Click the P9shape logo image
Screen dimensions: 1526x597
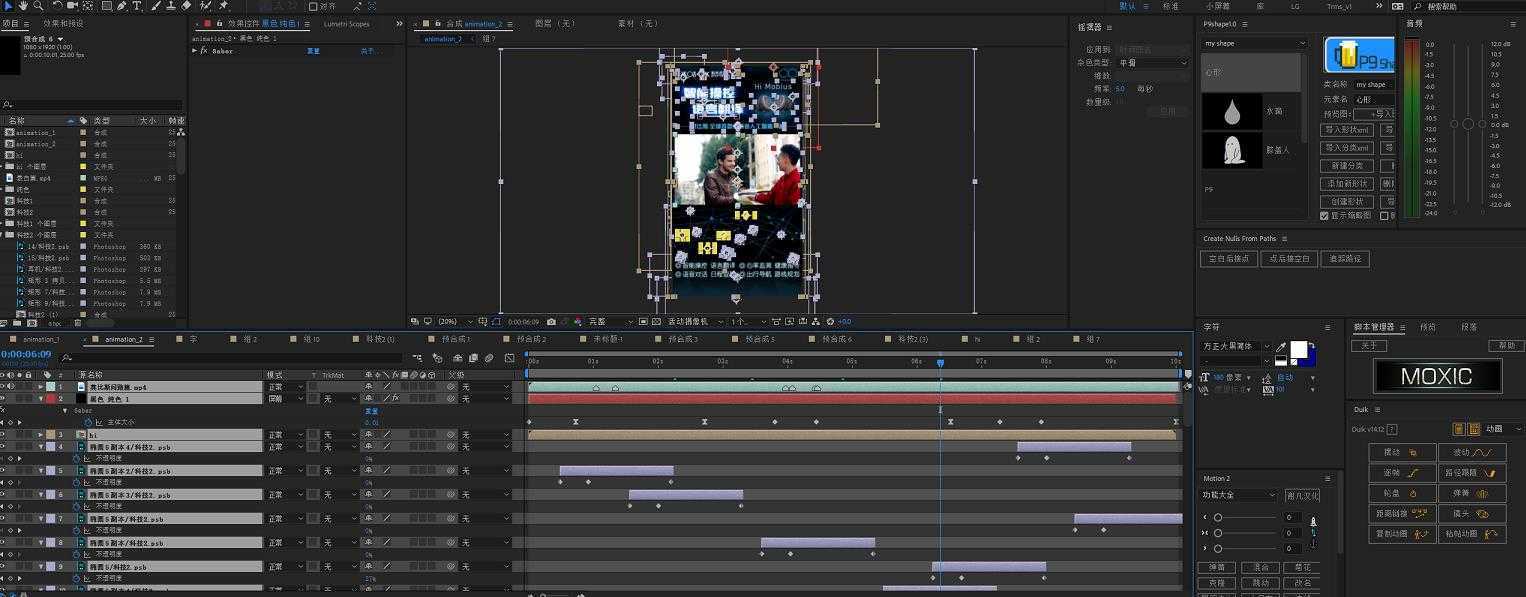coord(1359,55)
